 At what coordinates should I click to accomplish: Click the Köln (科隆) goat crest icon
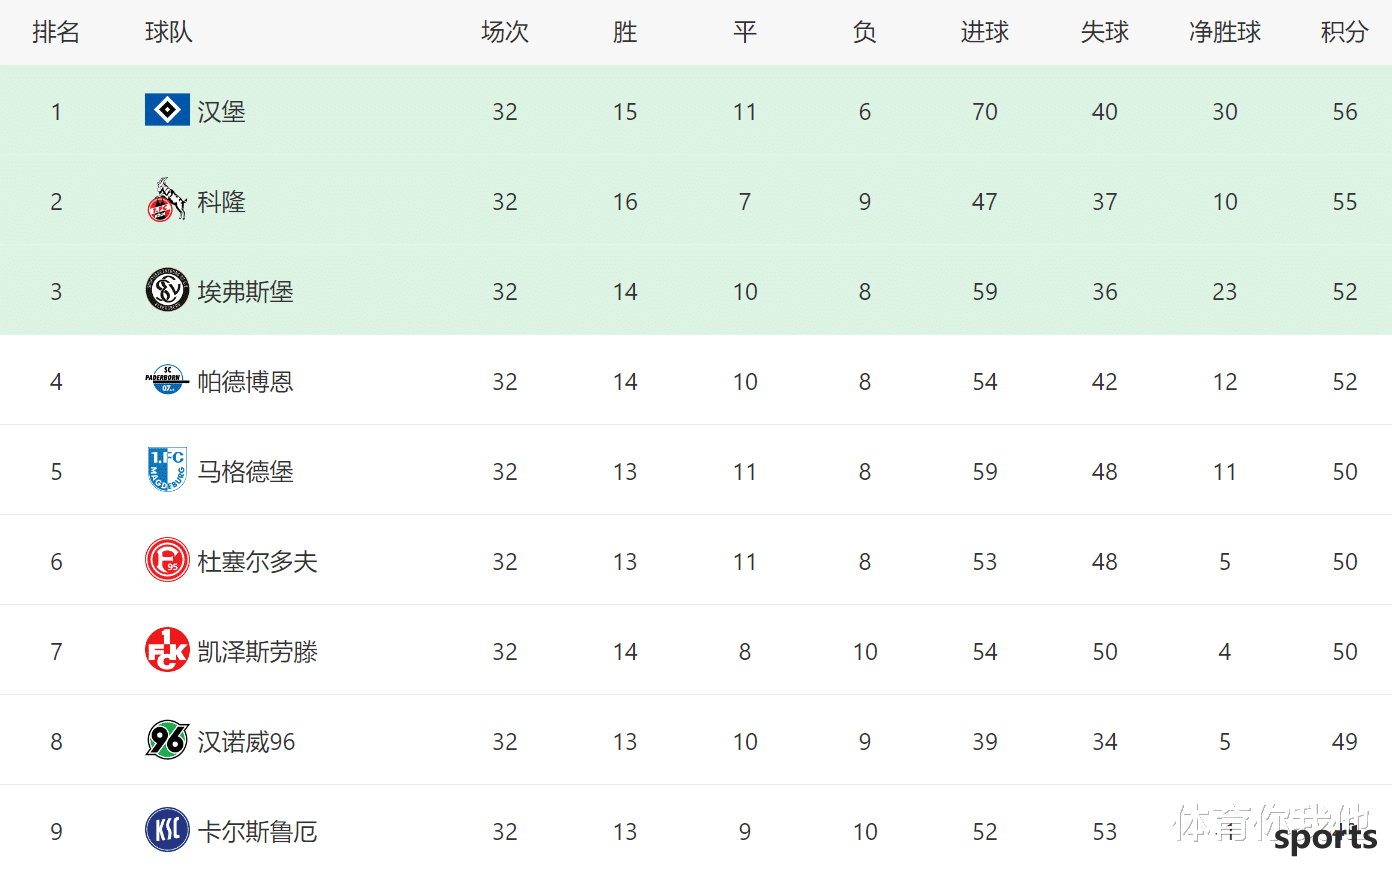point(167,200)
